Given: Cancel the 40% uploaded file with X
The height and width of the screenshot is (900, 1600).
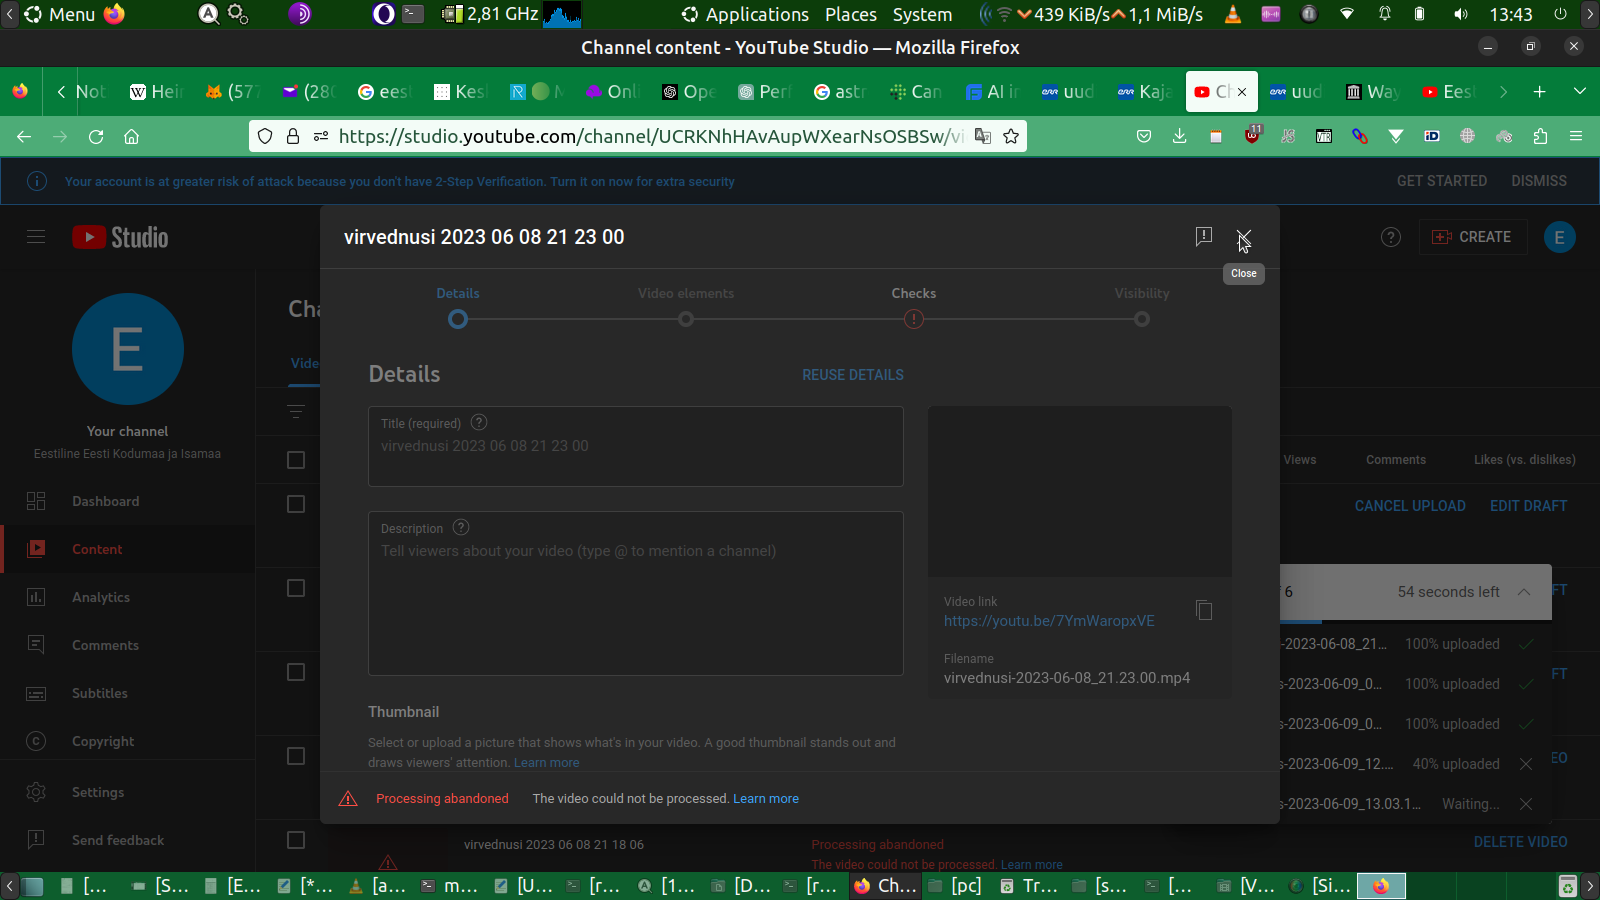Looking at the screenshot, I should pyautogui.click(x=1526, y=764).
